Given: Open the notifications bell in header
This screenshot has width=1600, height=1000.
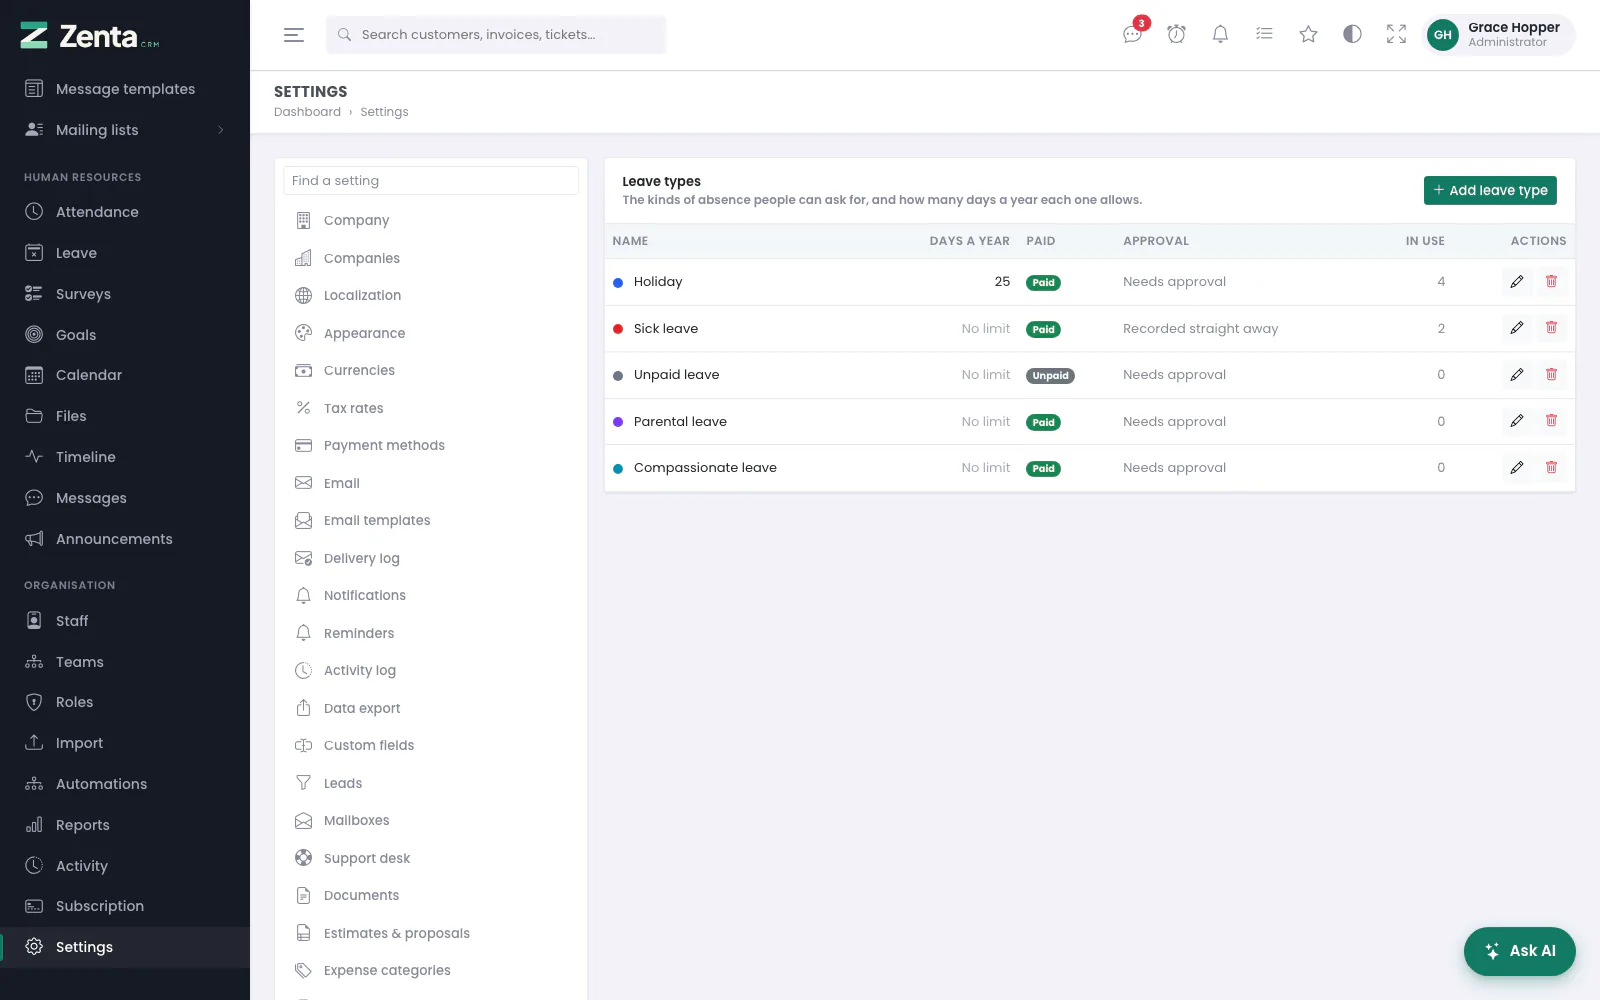Looking at the screenshot, I should (x=1220, y=35).
